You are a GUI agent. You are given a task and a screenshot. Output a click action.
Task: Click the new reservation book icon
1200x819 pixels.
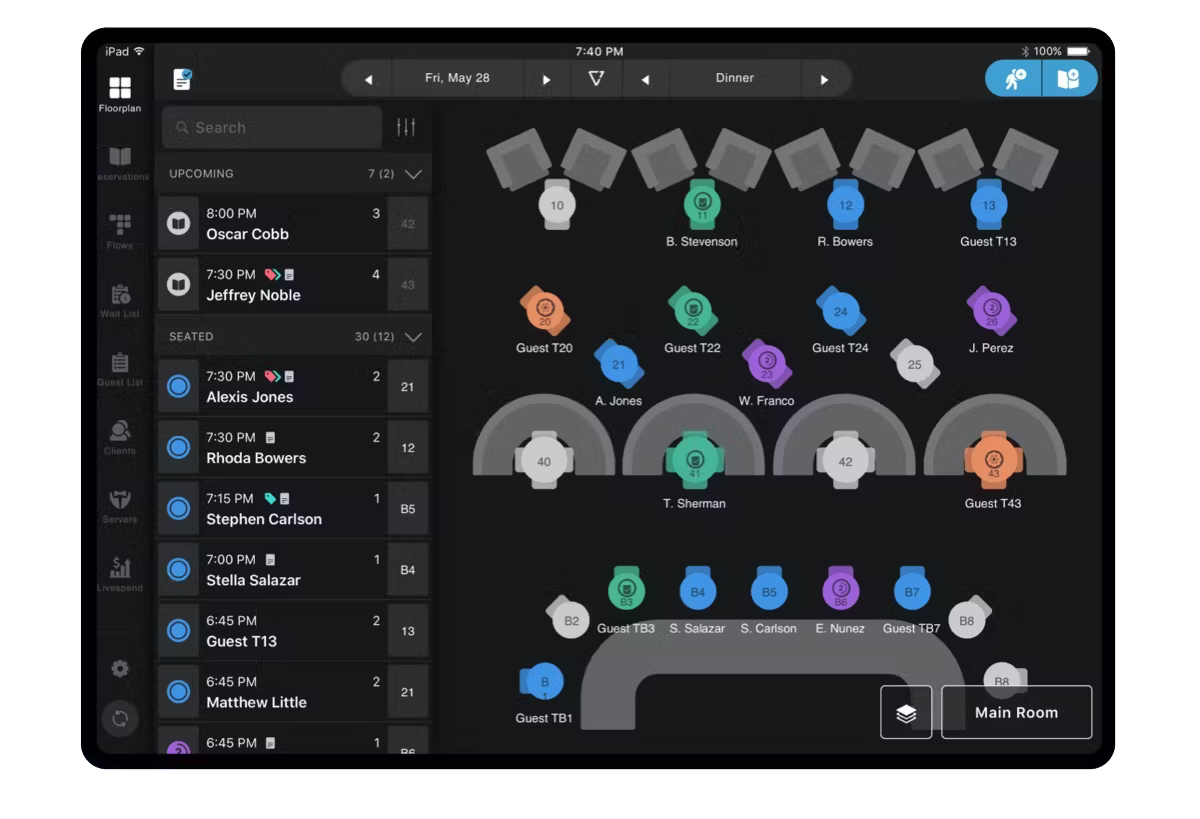pyautogui.click(x=1068, y=79)
